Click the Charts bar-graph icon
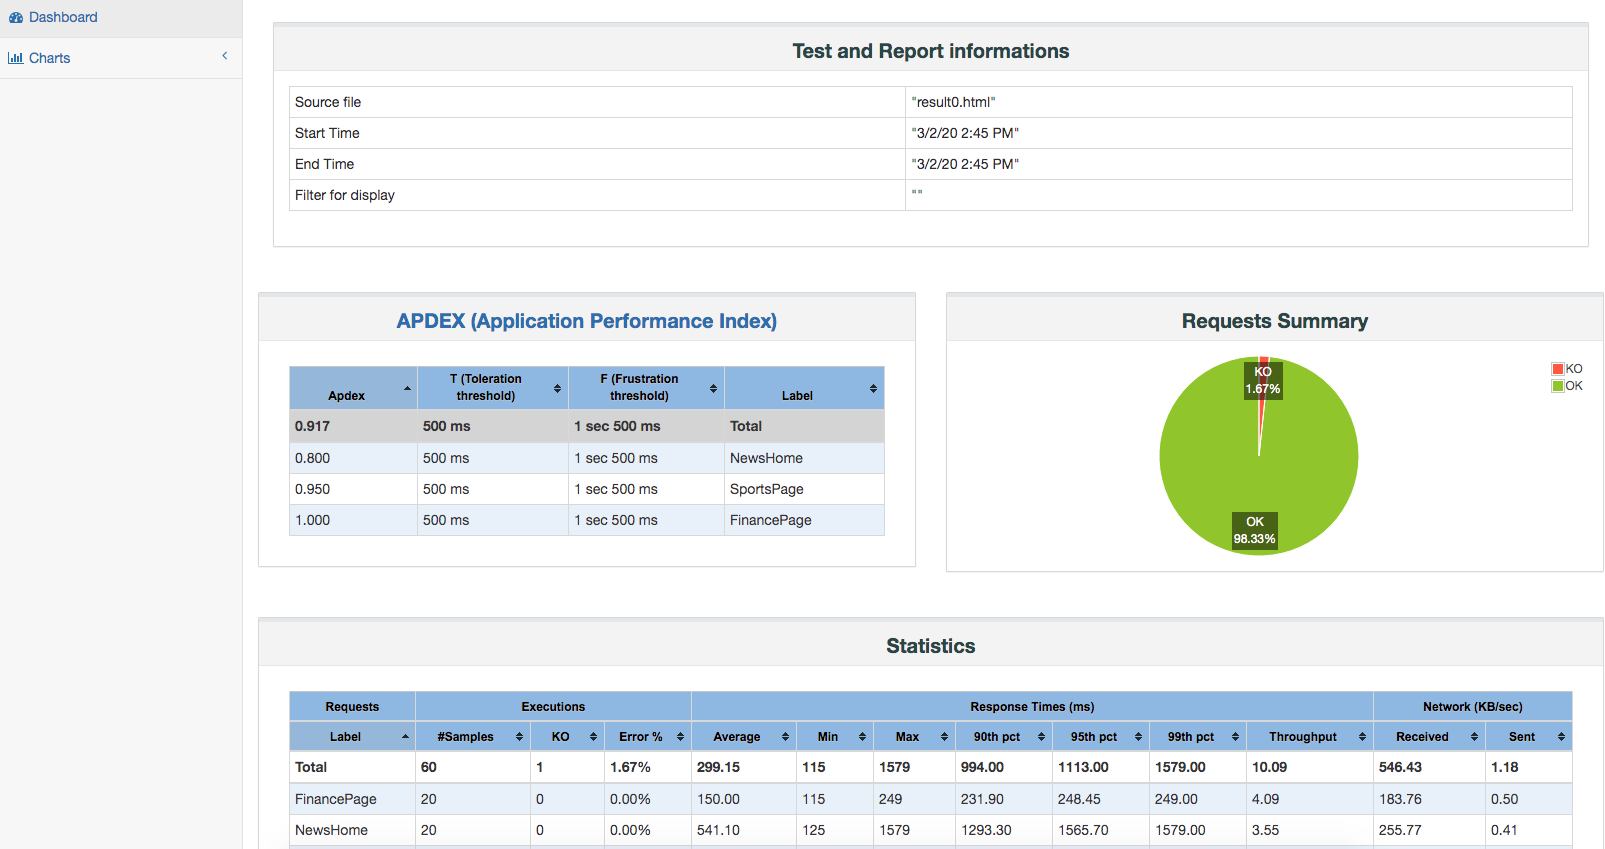Viewport: 1605px width, 849px height. pos(15,58)
